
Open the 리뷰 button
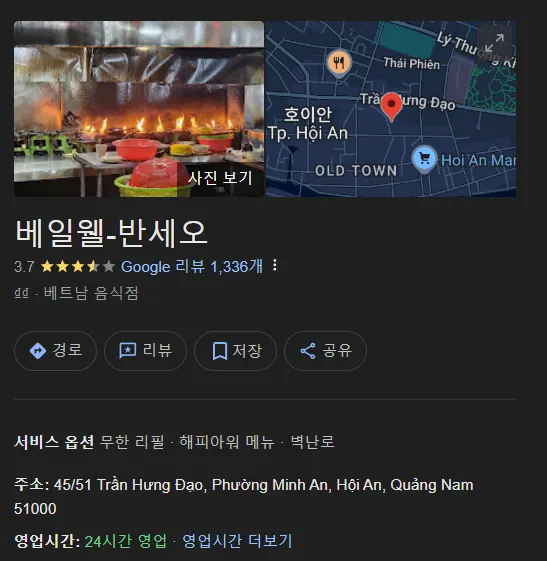click(x=145, y=351)
